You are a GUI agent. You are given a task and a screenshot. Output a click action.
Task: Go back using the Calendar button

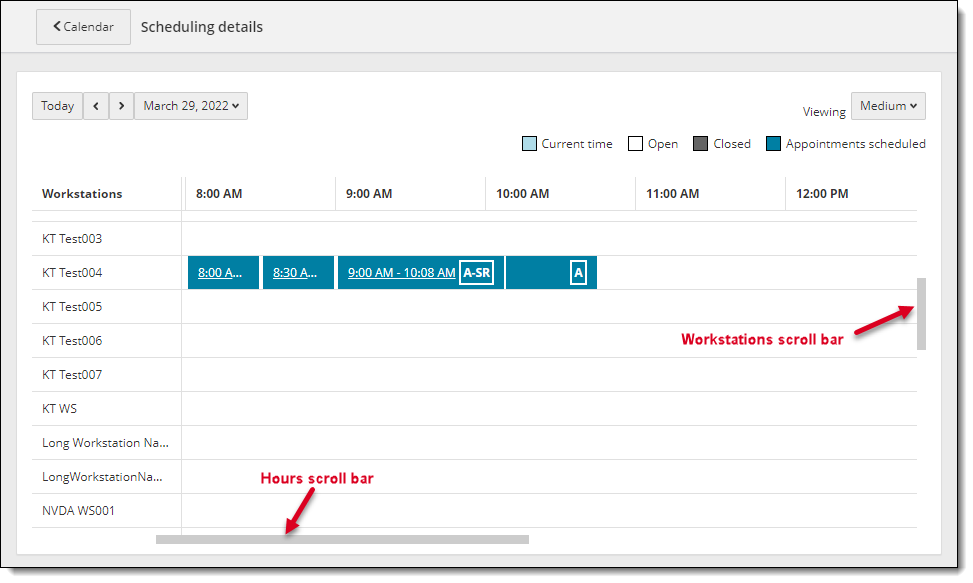[83, 27]
